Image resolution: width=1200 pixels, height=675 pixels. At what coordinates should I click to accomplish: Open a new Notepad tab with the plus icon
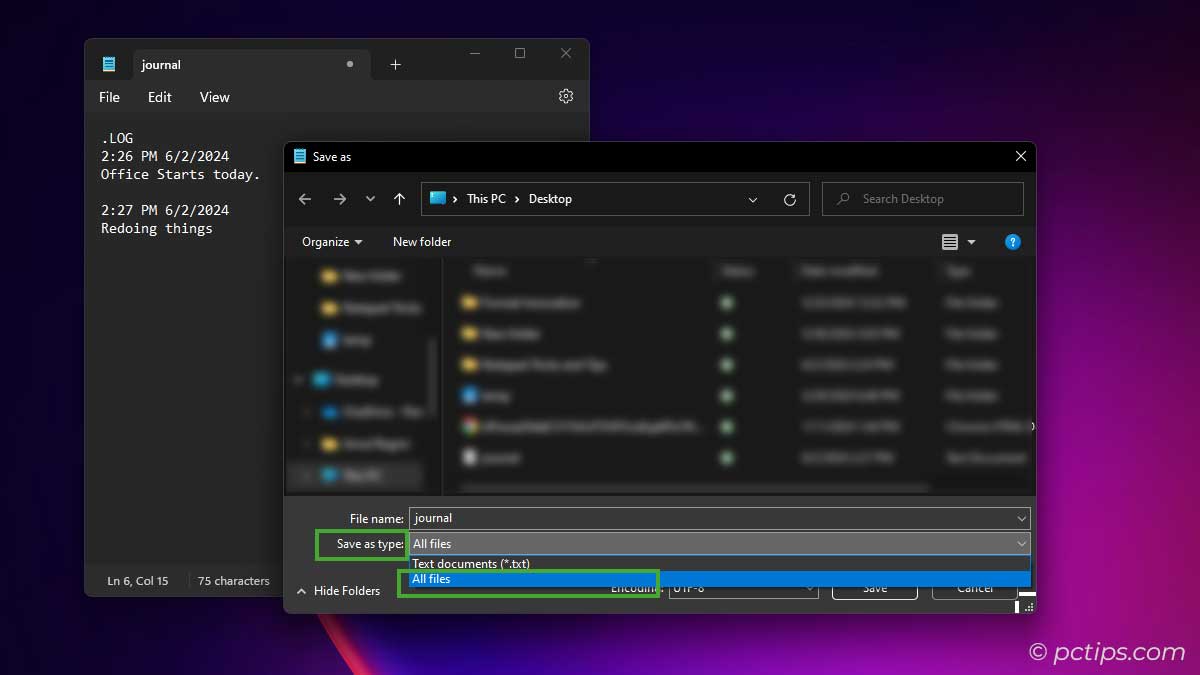coord(395,63)
